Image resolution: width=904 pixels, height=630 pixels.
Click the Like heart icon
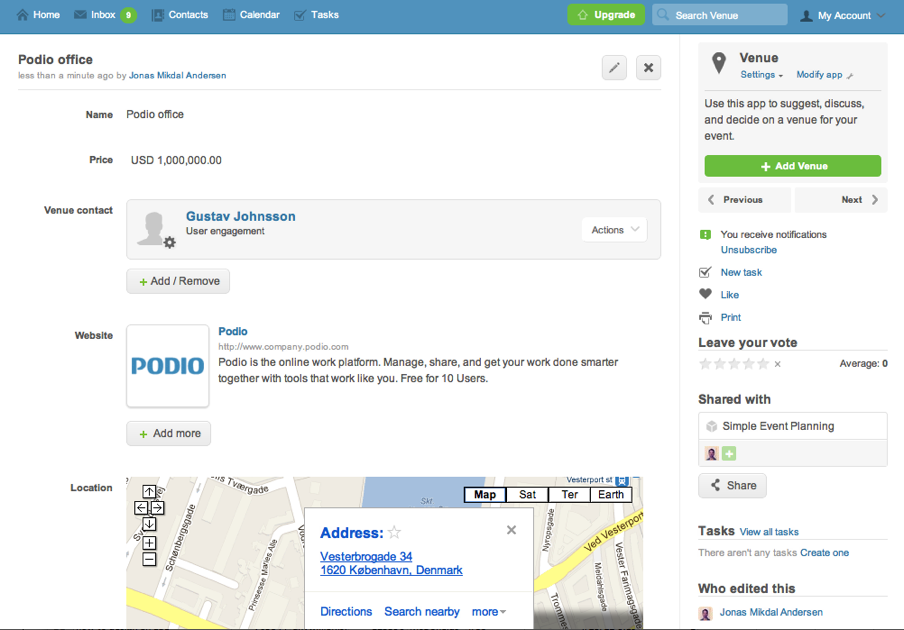tap(705, 295)
